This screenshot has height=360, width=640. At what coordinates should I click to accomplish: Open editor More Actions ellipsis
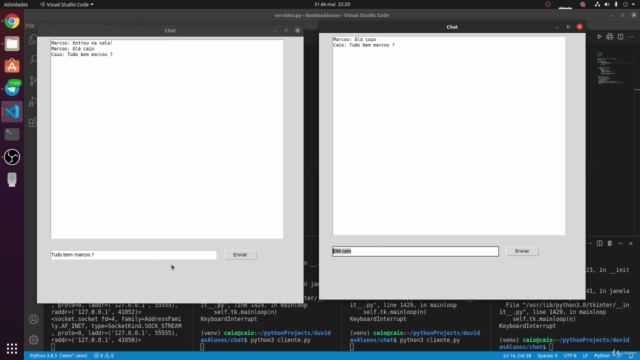pyautogui.click(x=631, y=37)
